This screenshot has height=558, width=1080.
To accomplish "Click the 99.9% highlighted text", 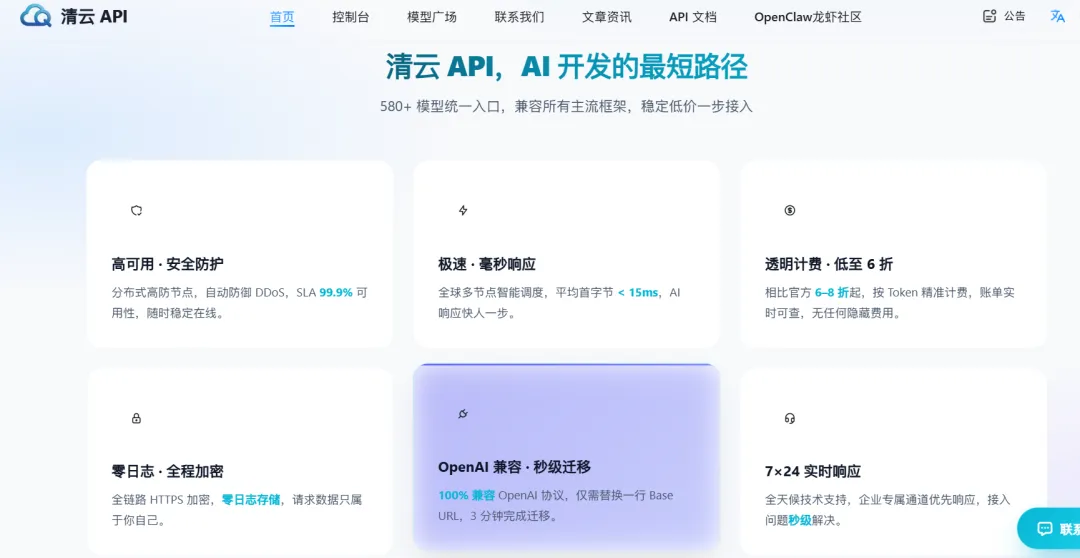I will 336,292.
